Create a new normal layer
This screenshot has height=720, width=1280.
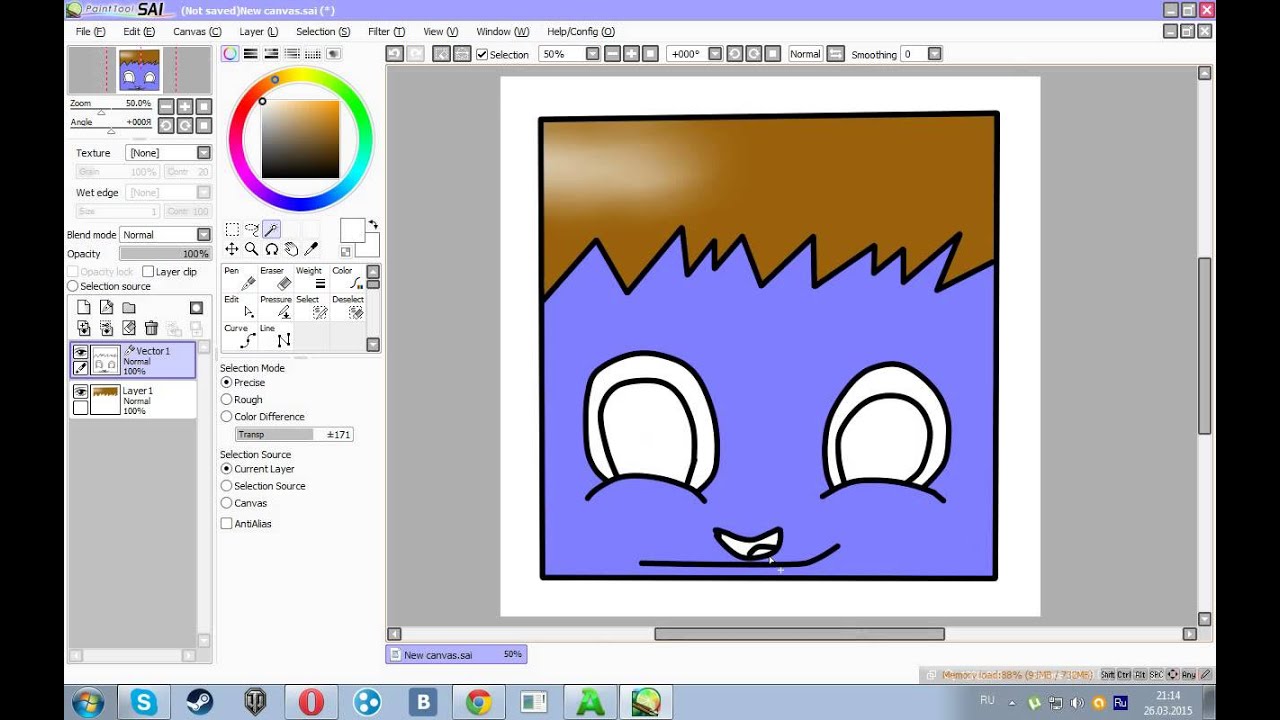pyautogui.click(x=84, y=308)
